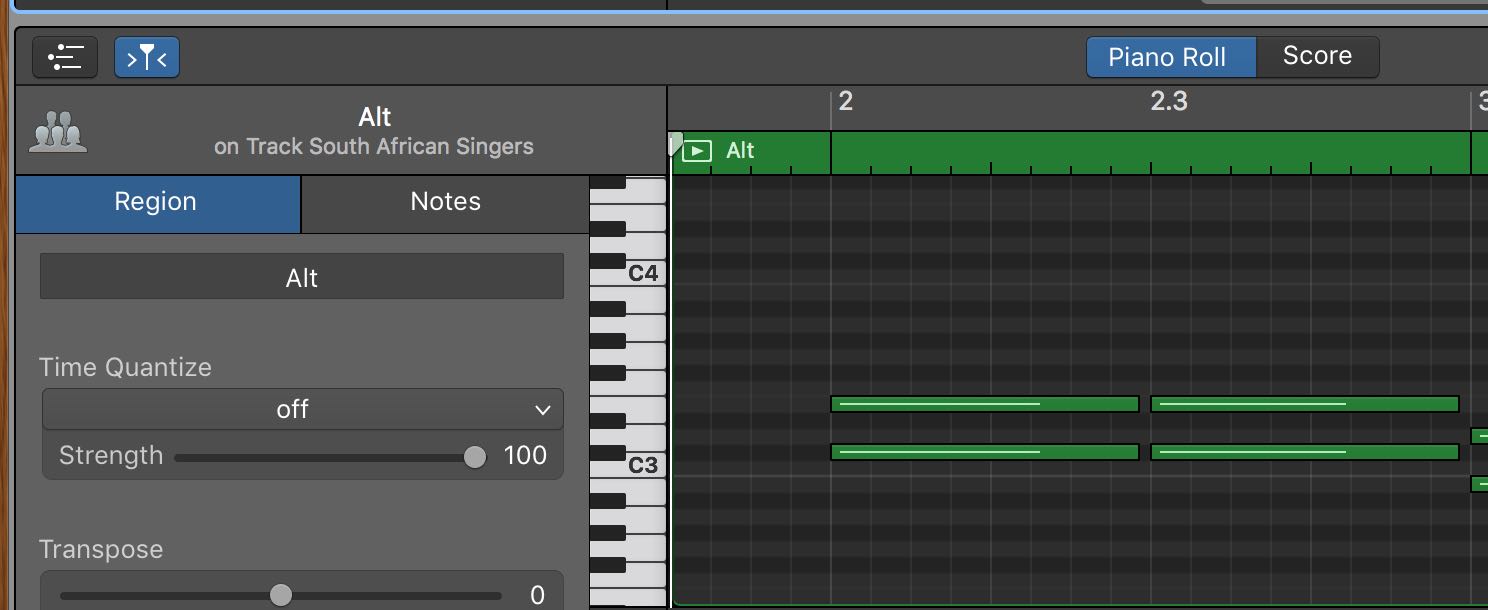Viewport: 1488px width, 610px height.
Task: Open the Time Quantize dropdown
Action: [302, 410]
